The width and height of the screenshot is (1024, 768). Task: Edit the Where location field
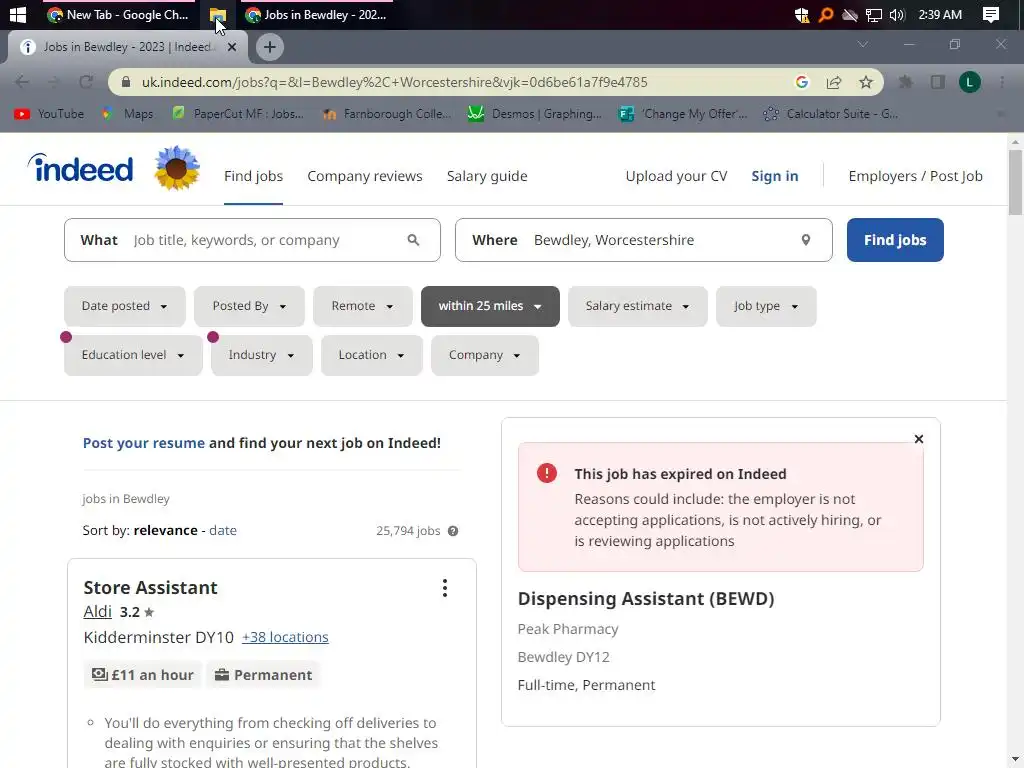click(x=644, y=240)
